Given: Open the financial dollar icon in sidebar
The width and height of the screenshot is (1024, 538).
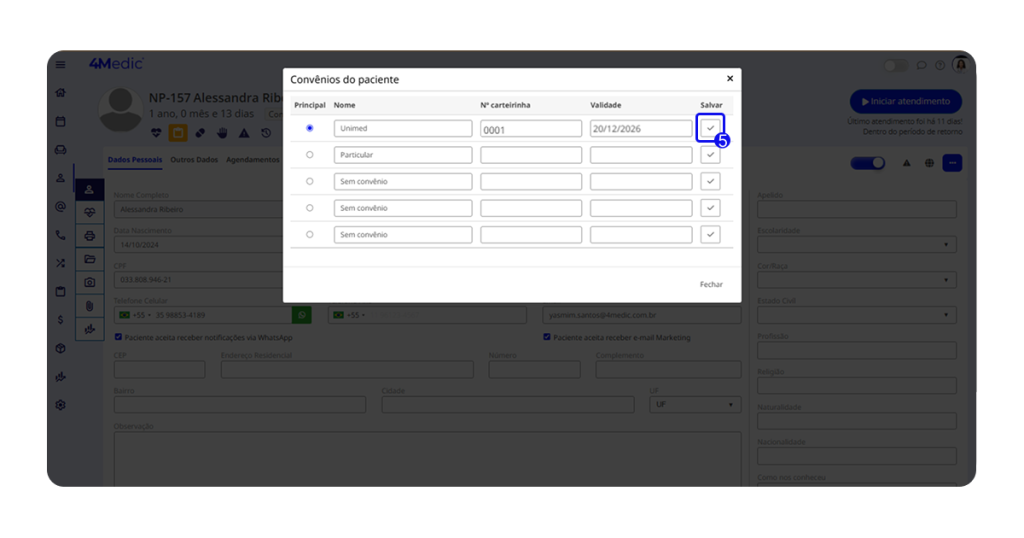Looking at the screenshot, I should pos(61,320).
